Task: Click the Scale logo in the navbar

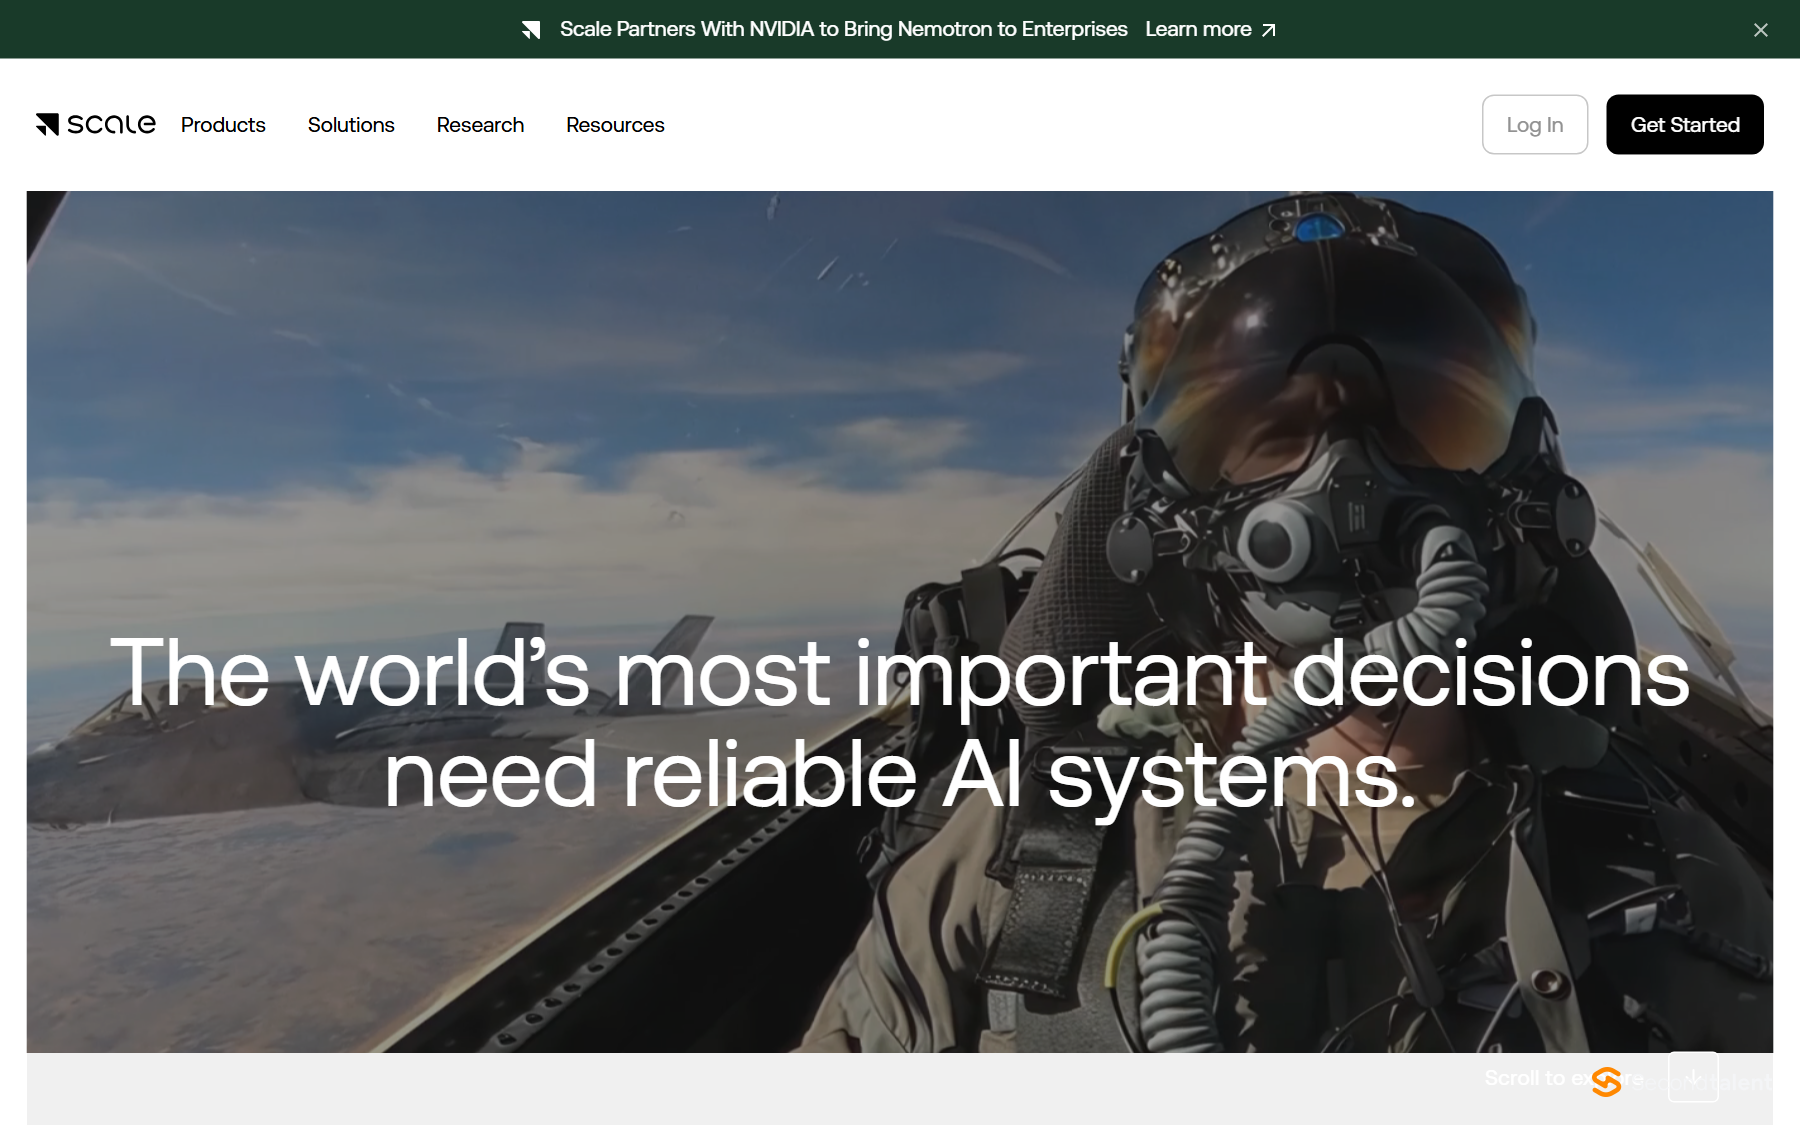Action: point(96,124)
